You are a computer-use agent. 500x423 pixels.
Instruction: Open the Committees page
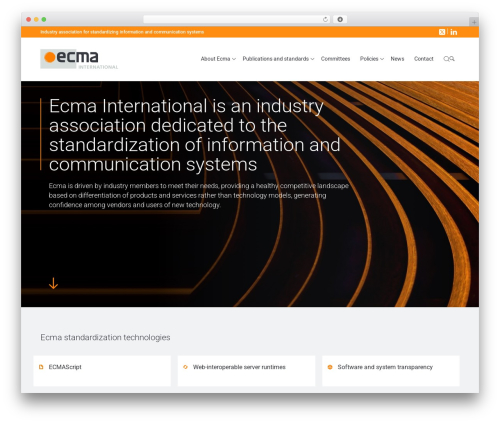pyautogui.click(x=335, y=59)
